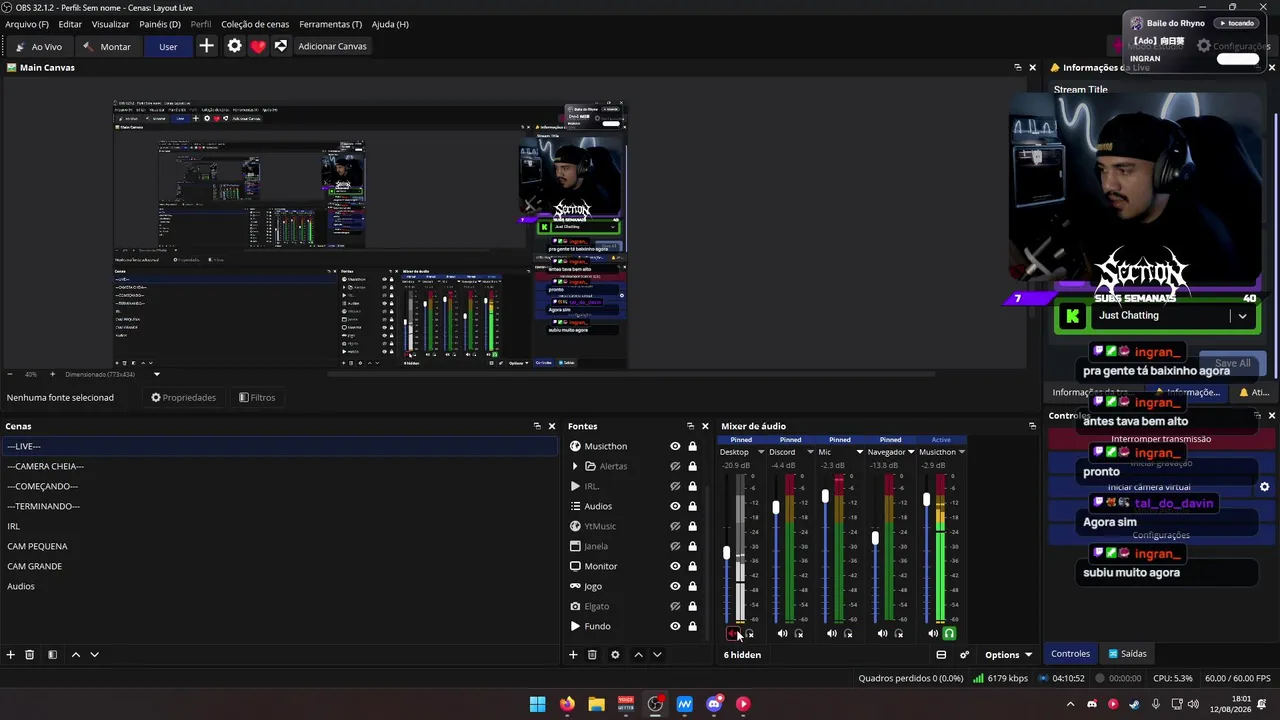Mute the Musicthon audio channel
1280x720 pixels.
(933, 634)
